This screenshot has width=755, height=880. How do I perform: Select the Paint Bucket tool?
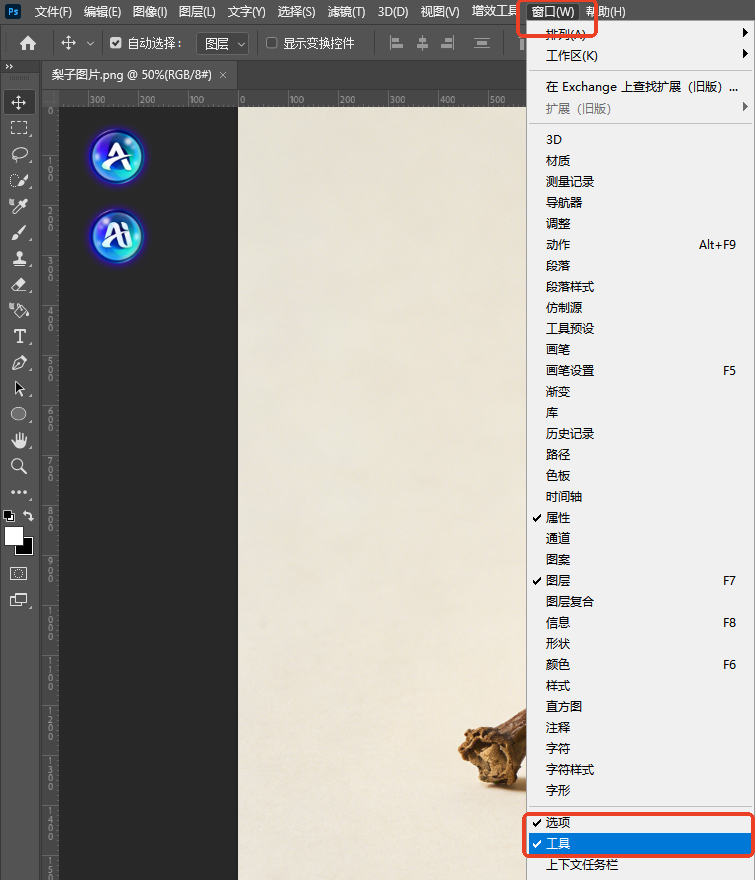(x=19, y=310)
